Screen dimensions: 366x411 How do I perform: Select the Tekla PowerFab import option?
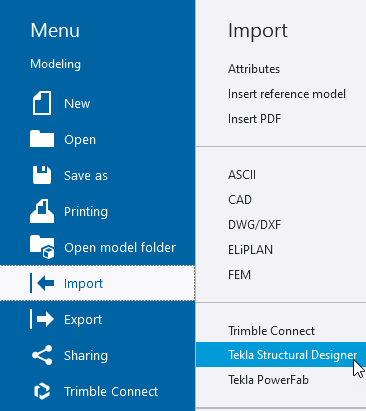tap(268, 380)
